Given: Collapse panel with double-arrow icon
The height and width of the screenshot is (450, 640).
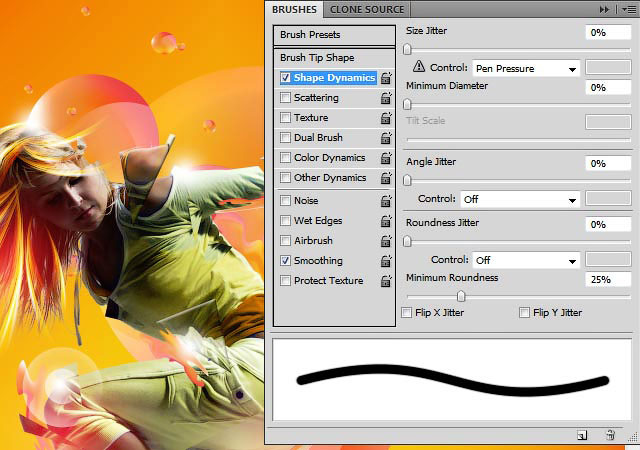Looking at the screenshot, I should click(x=604, y=9).
